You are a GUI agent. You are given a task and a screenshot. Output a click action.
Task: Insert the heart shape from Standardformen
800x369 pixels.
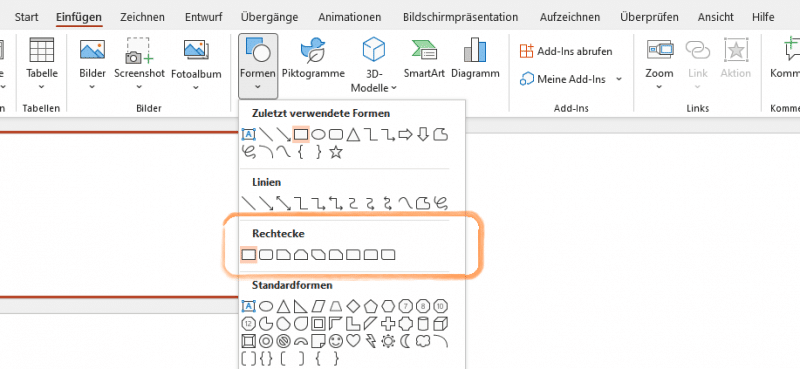click(x=353, y=340)
